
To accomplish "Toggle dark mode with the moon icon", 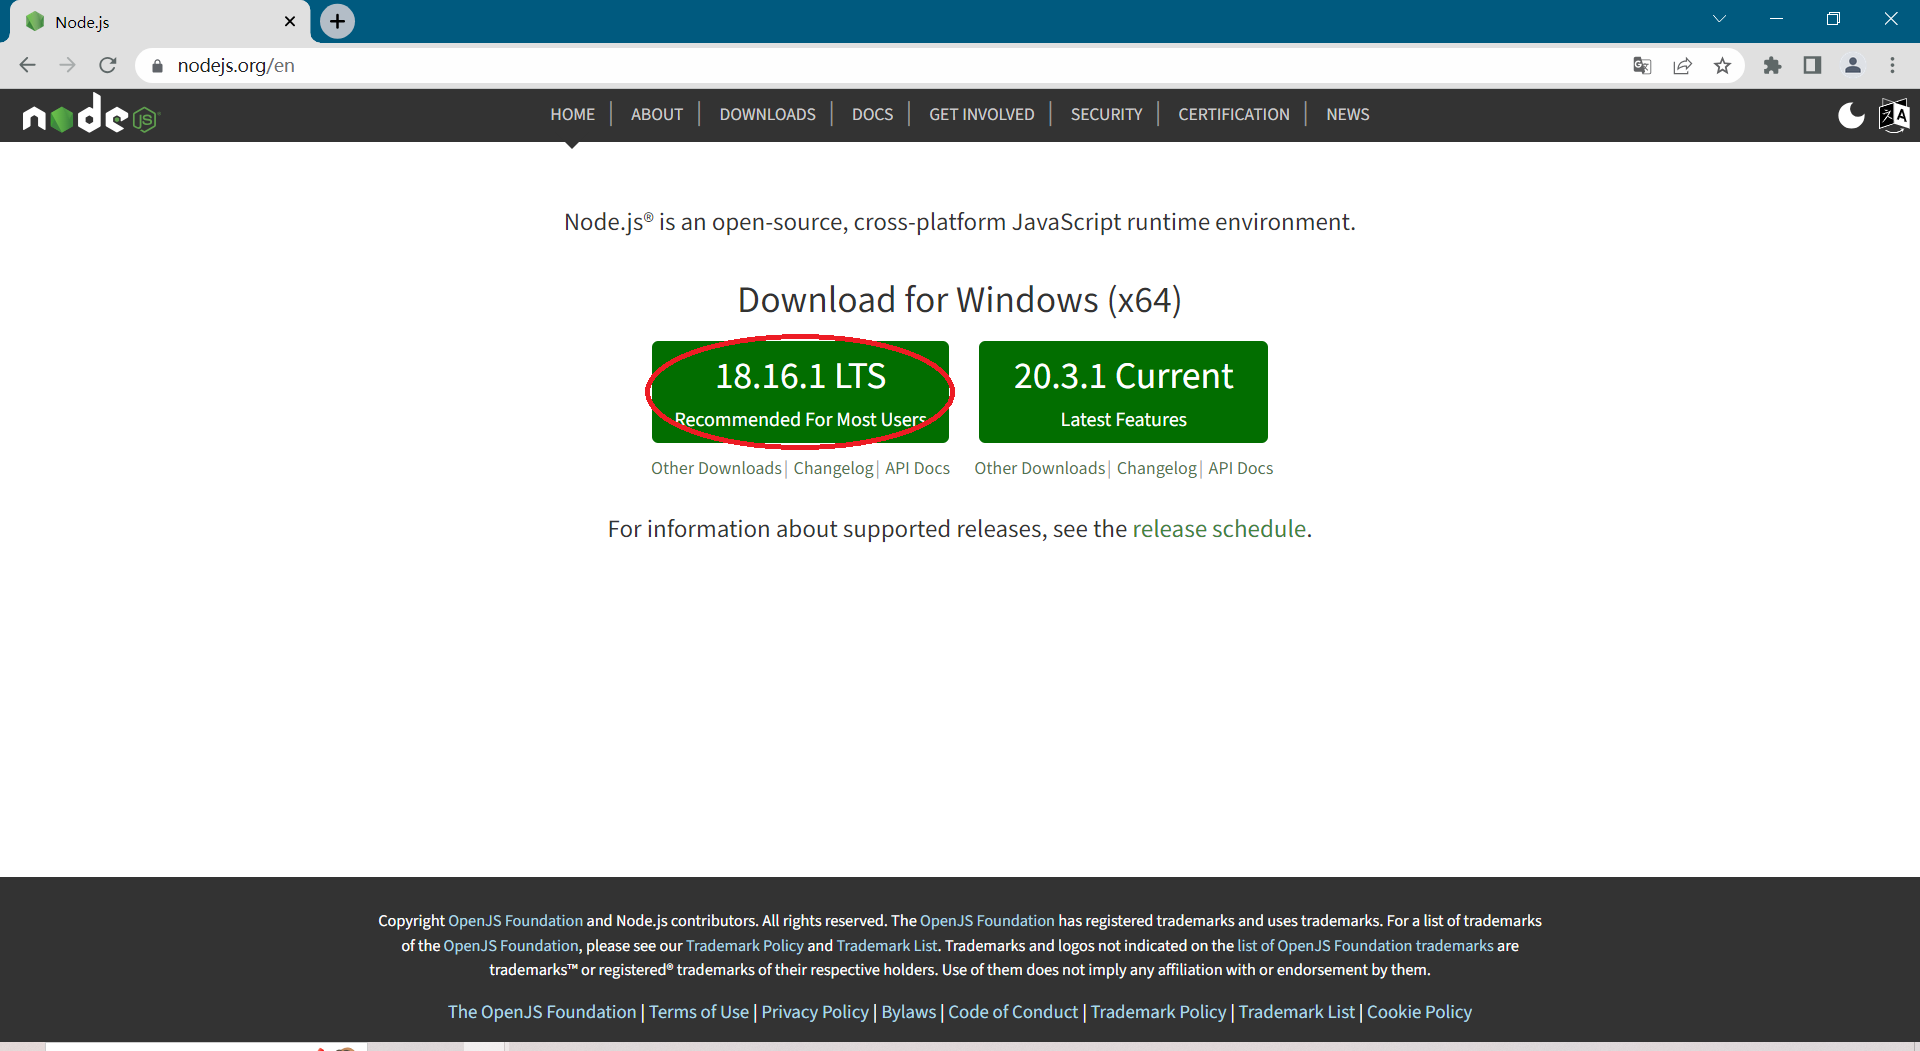I will 1851,116.
